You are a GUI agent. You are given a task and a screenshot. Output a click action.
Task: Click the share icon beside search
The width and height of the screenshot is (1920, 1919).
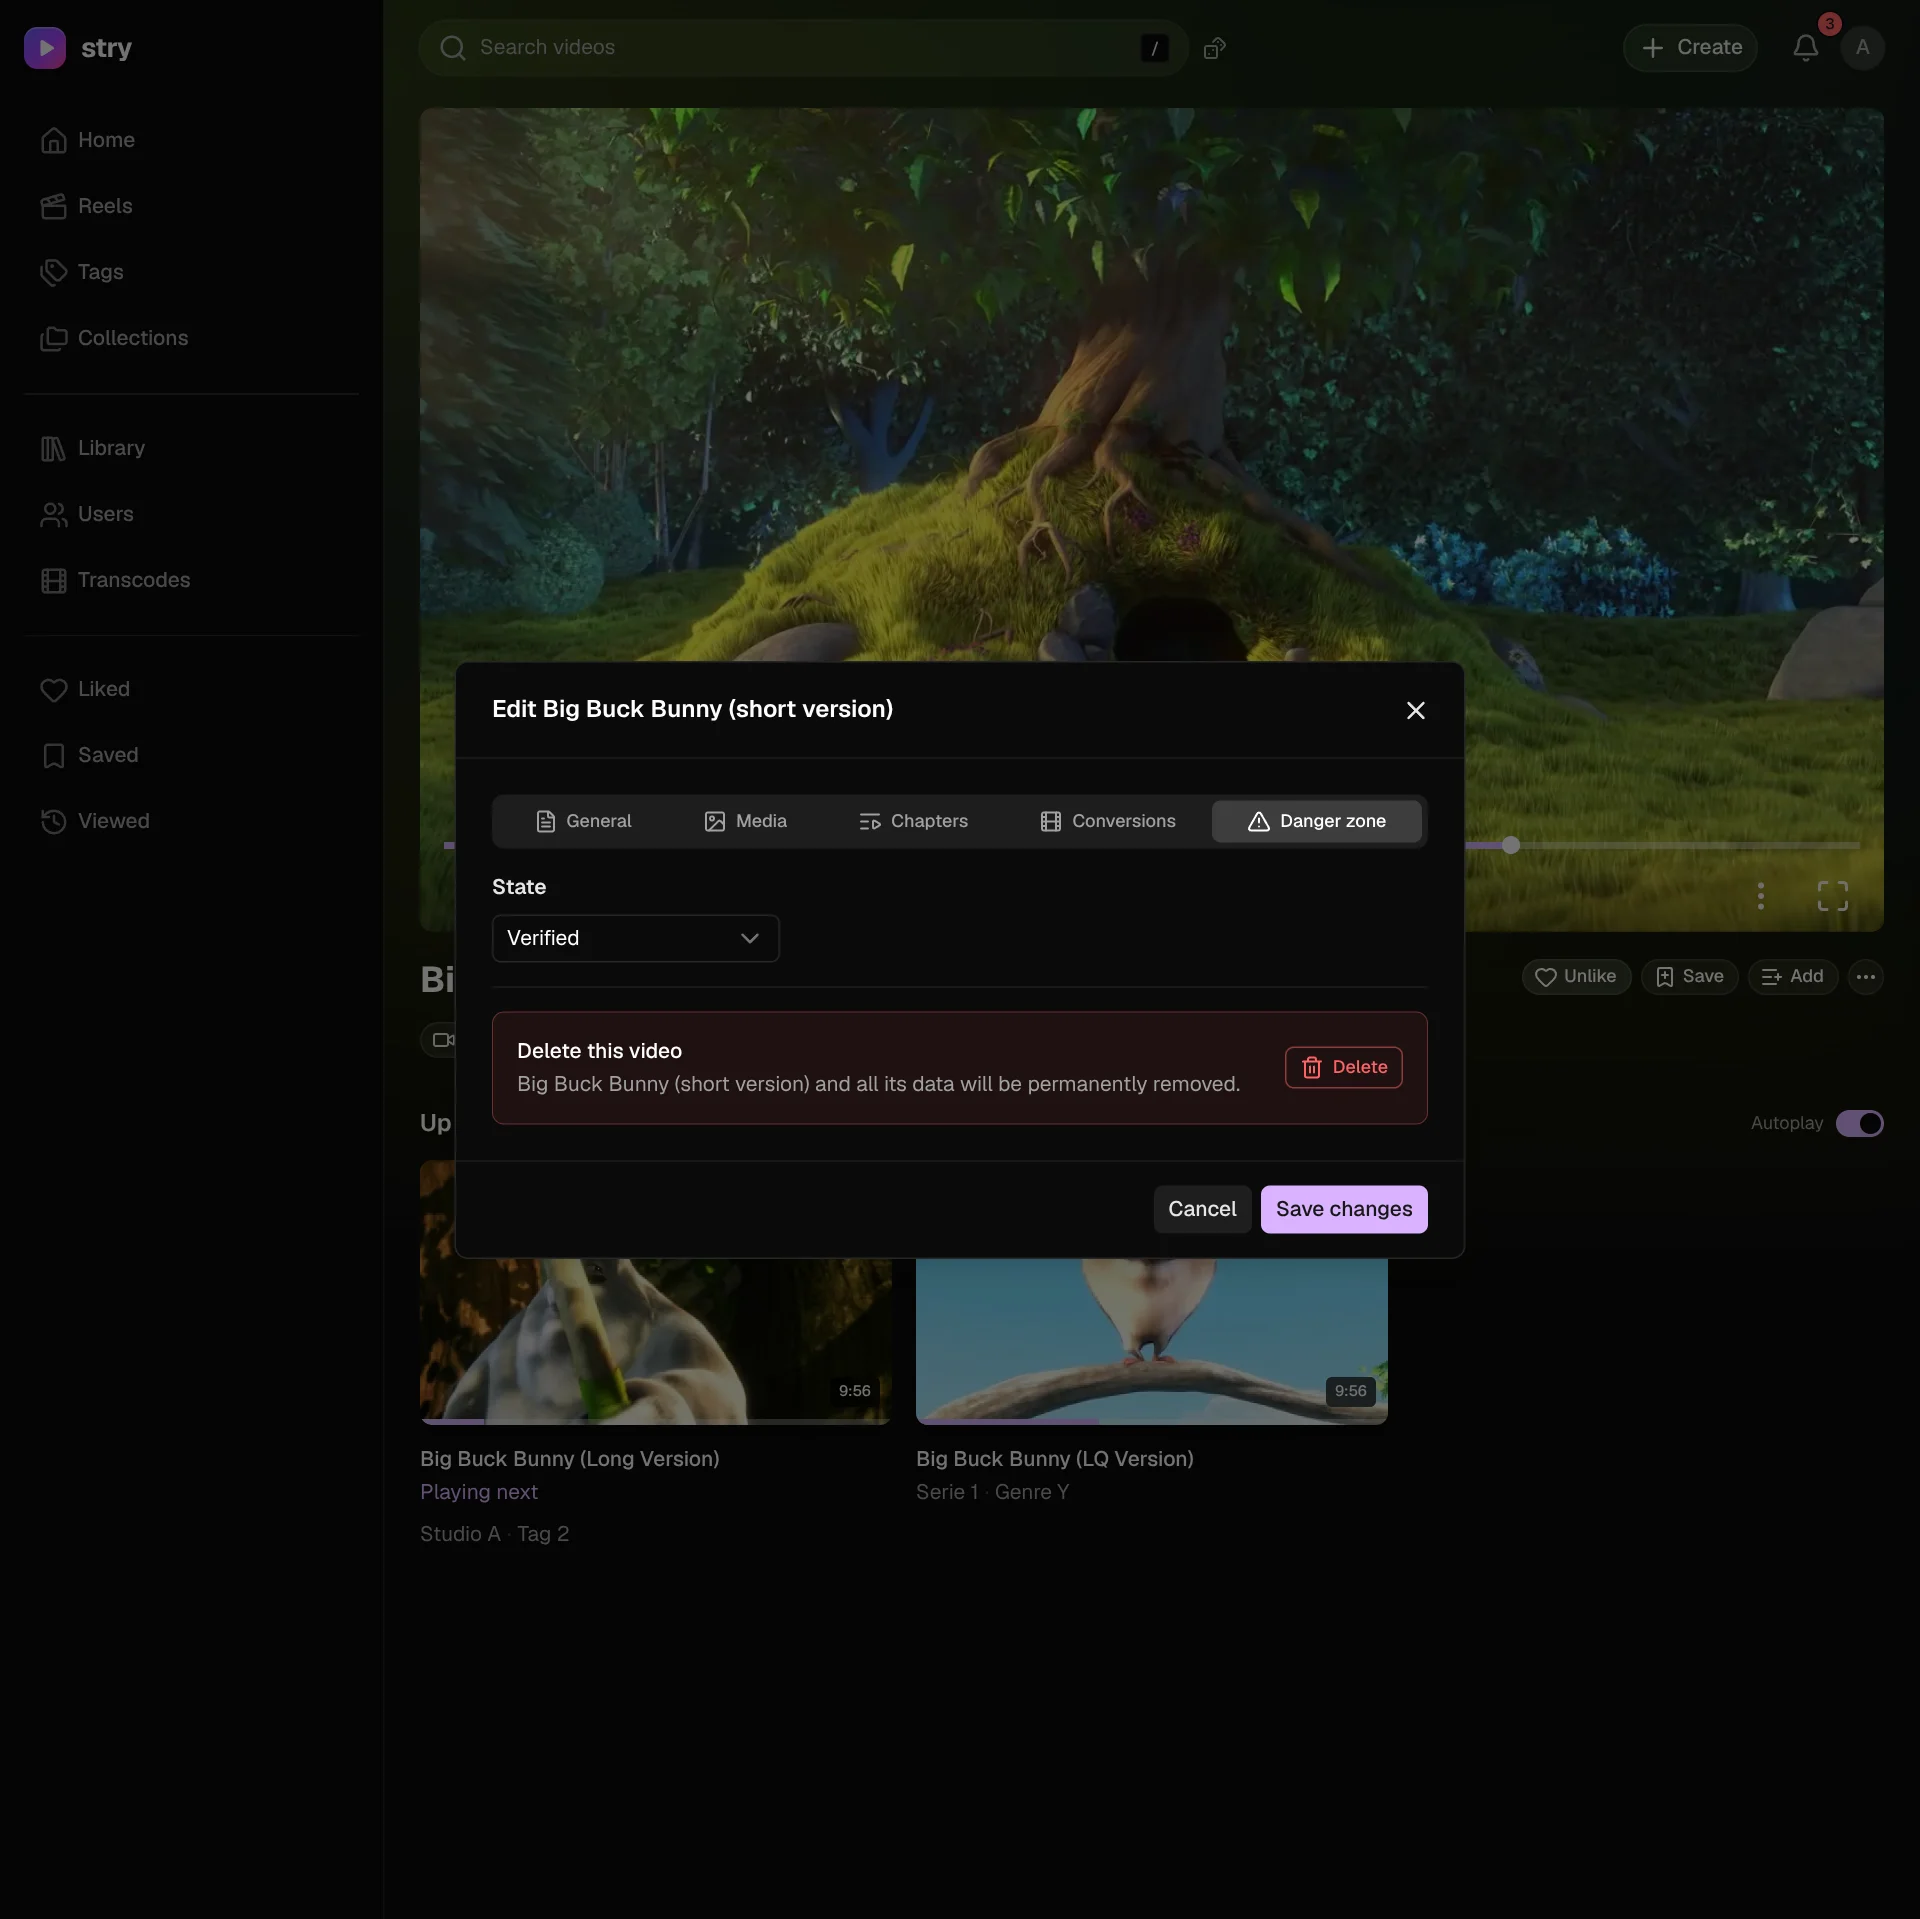(x=1214, y=48)
